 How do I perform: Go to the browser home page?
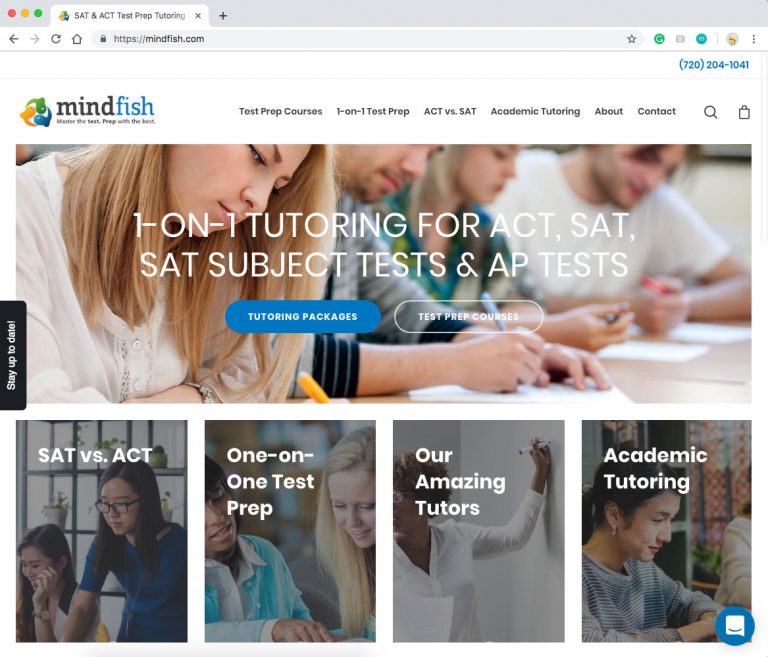pyautogui.click(x=77, y=39)
